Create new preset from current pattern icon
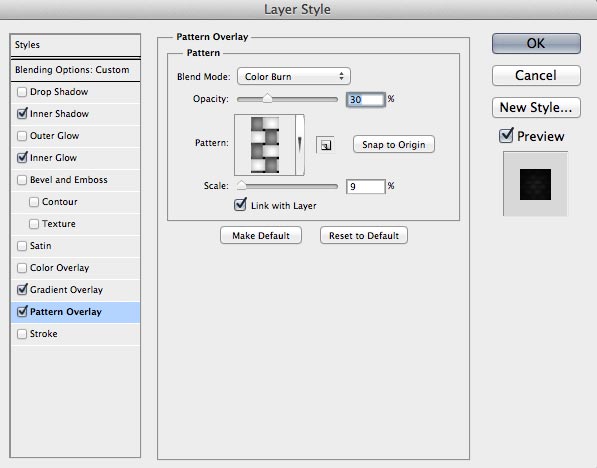Screen dimensions: 597x468 325,145
